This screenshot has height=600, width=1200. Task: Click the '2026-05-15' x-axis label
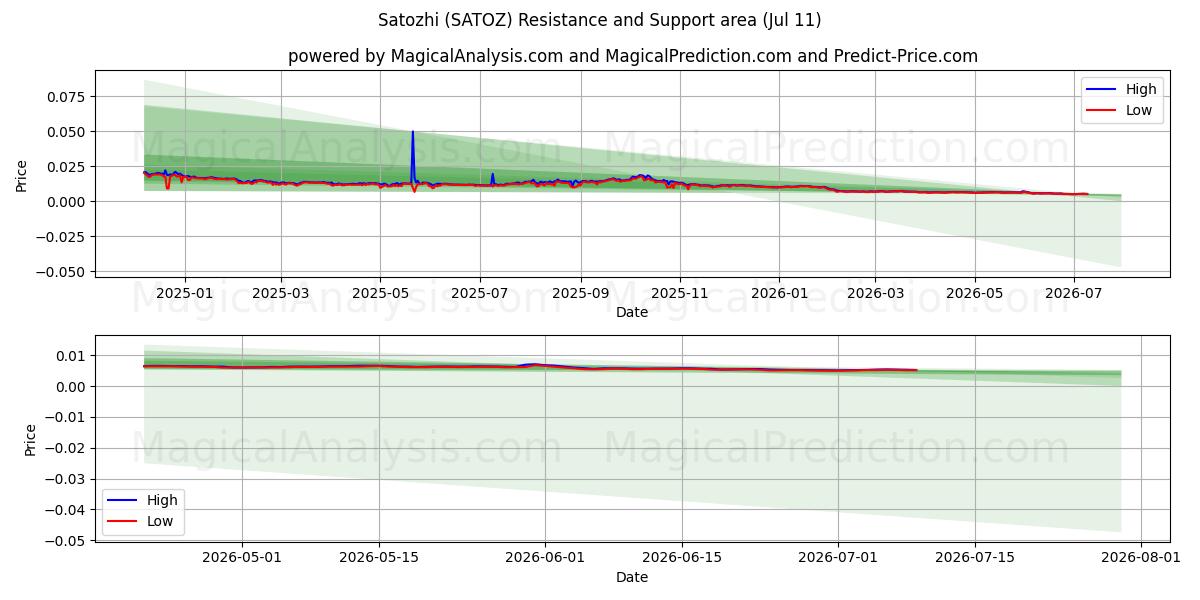click(379, 560)
